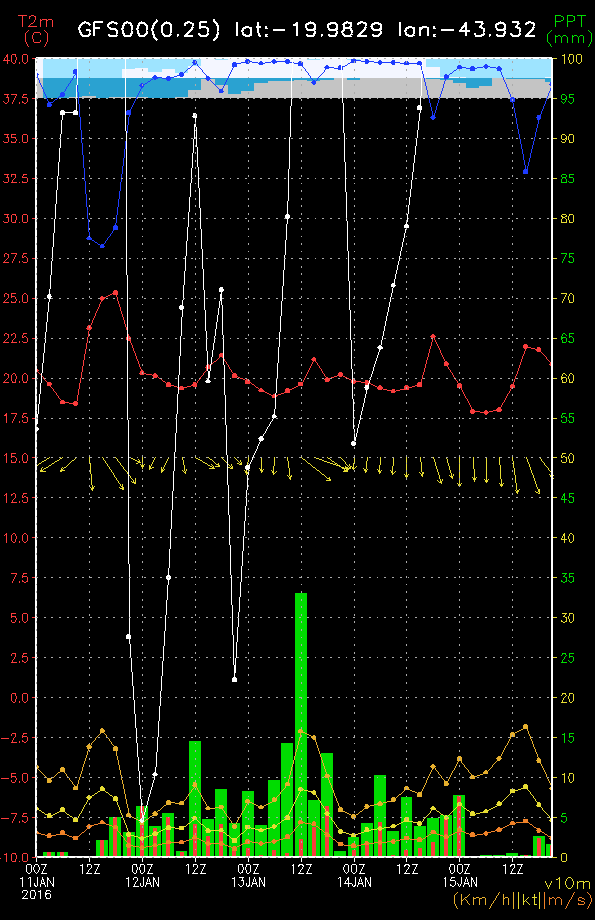Click the 25.0 temperature axis tick

point(16,298)
